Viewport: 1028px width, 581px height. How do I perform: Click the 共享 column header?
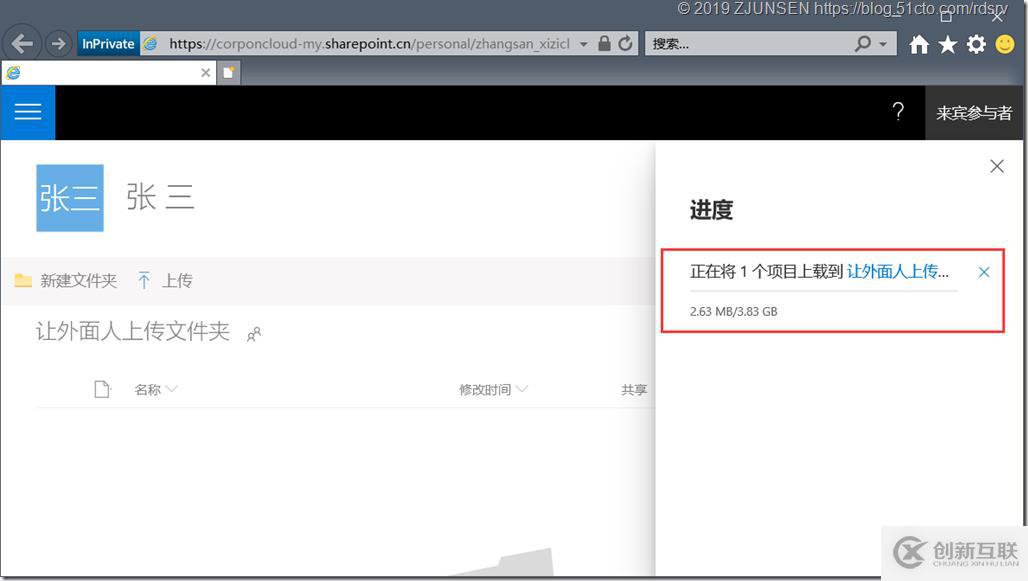pos(634,390)
